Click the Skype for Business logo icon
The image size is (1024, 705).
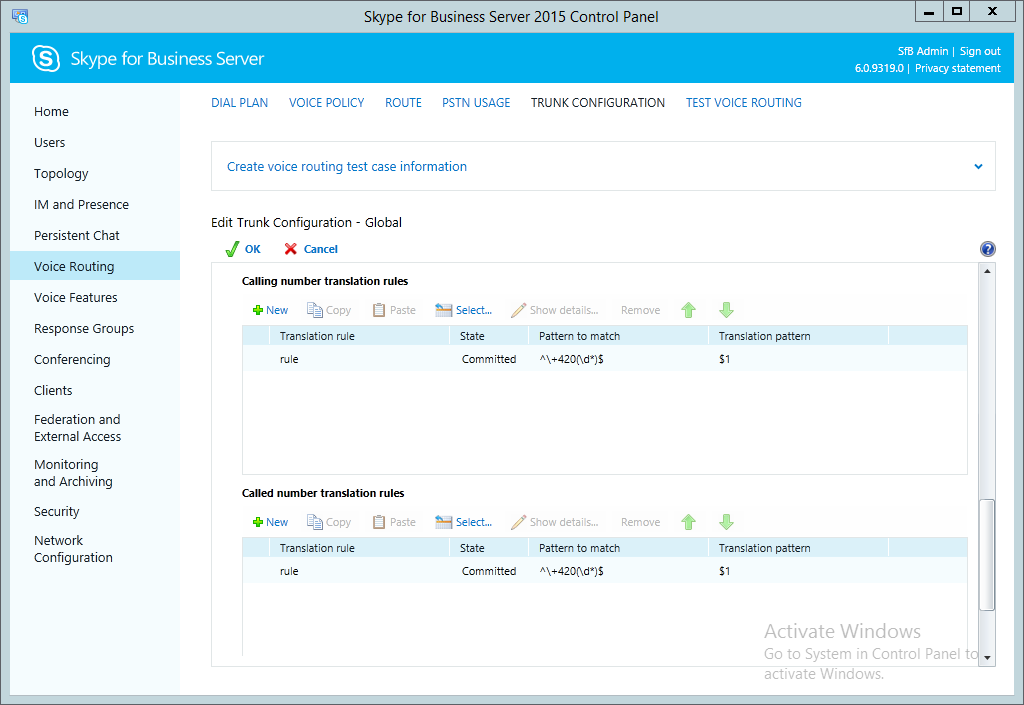(x=46, y=59)
